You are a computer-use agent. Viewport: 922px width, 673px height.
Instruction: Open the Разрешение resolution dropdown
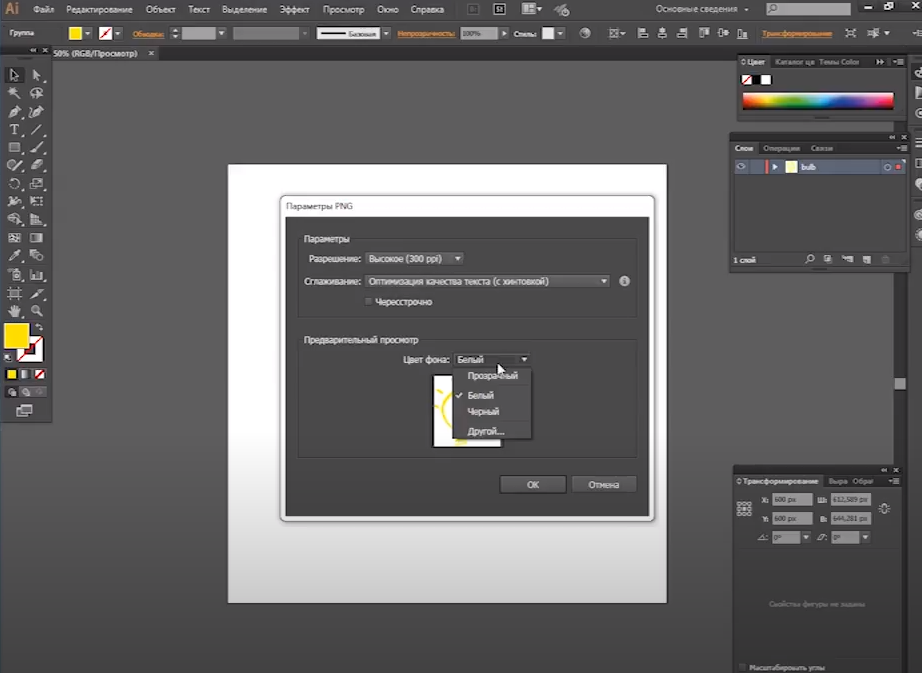click(414, 258)
